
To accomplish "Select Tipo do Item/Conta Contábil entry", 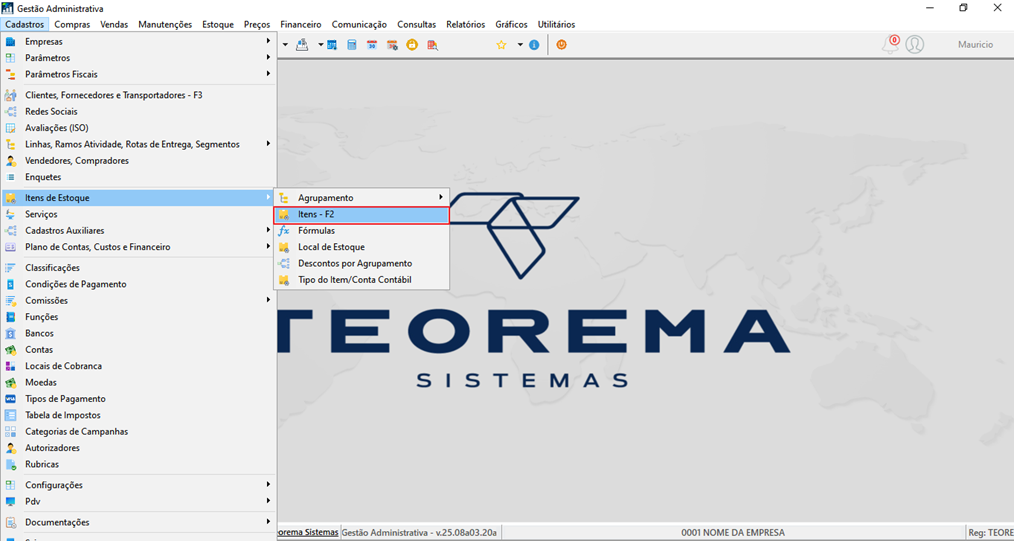I will point(361,280).
